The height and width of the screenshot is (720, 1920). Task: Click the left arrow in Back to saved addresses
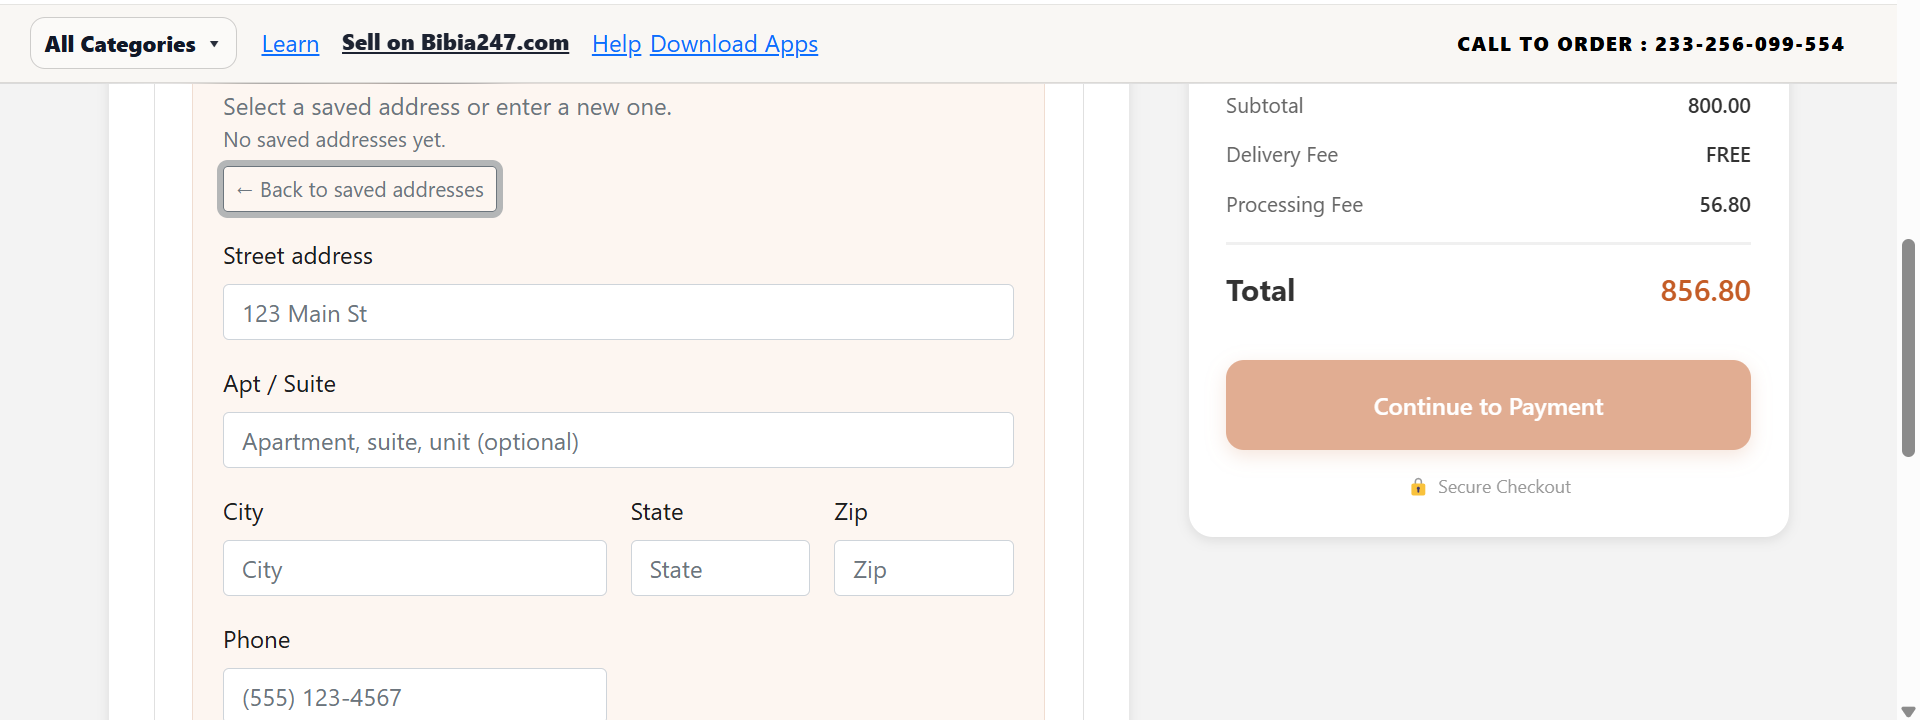243,189
